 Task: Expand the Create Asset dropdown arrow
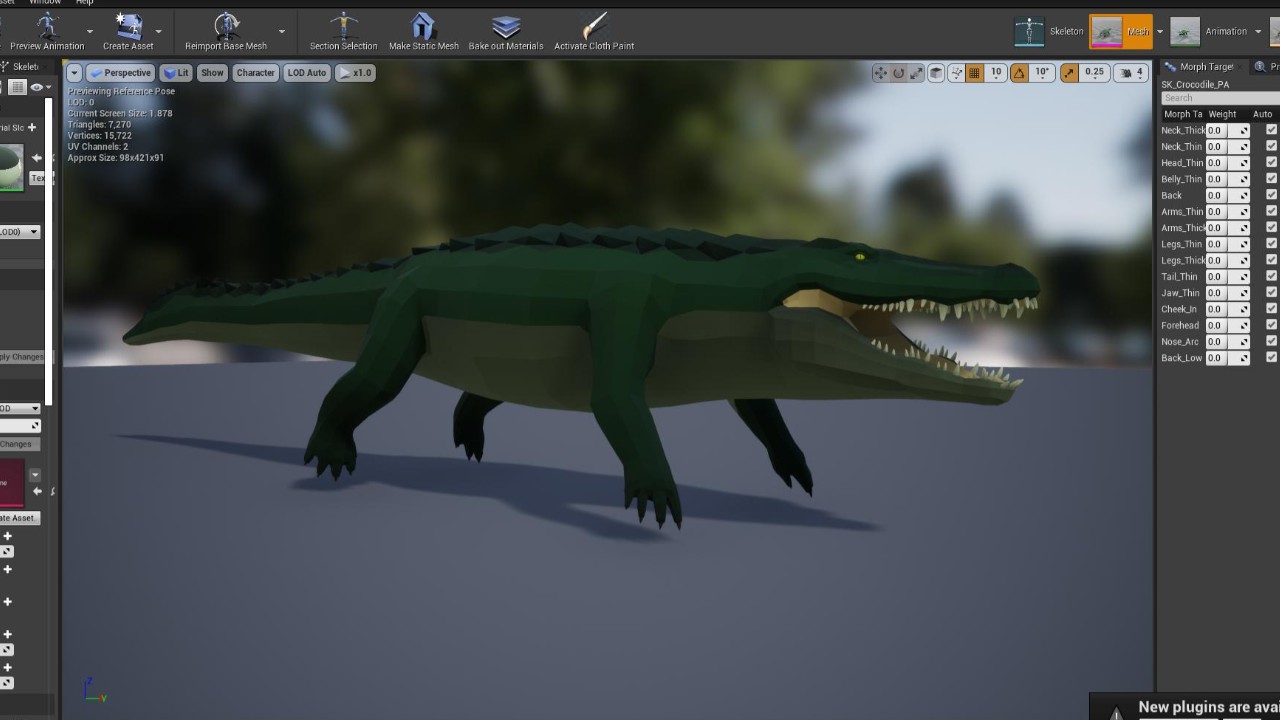(158, 31)
